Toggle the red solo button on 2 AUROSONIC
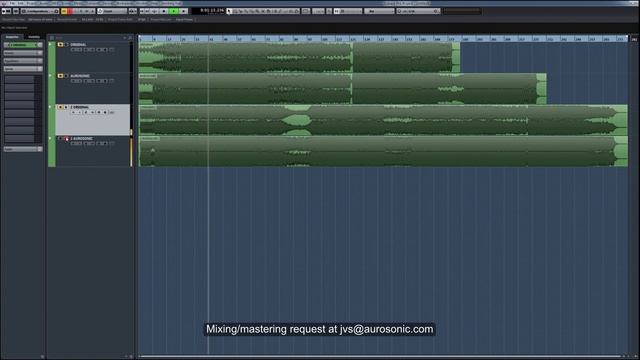 [x=67, y=139]
